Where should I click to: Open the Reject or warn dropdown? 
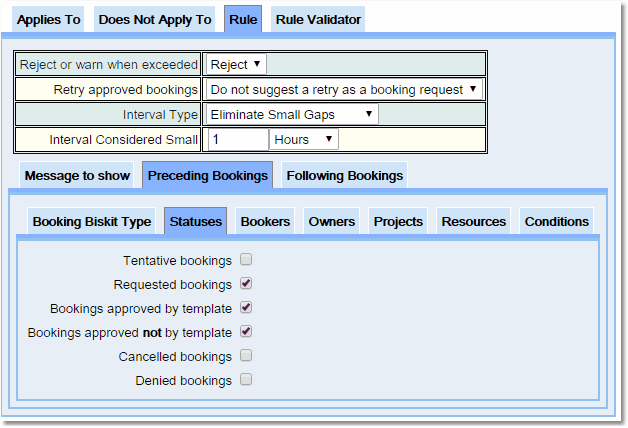[236, 64]
